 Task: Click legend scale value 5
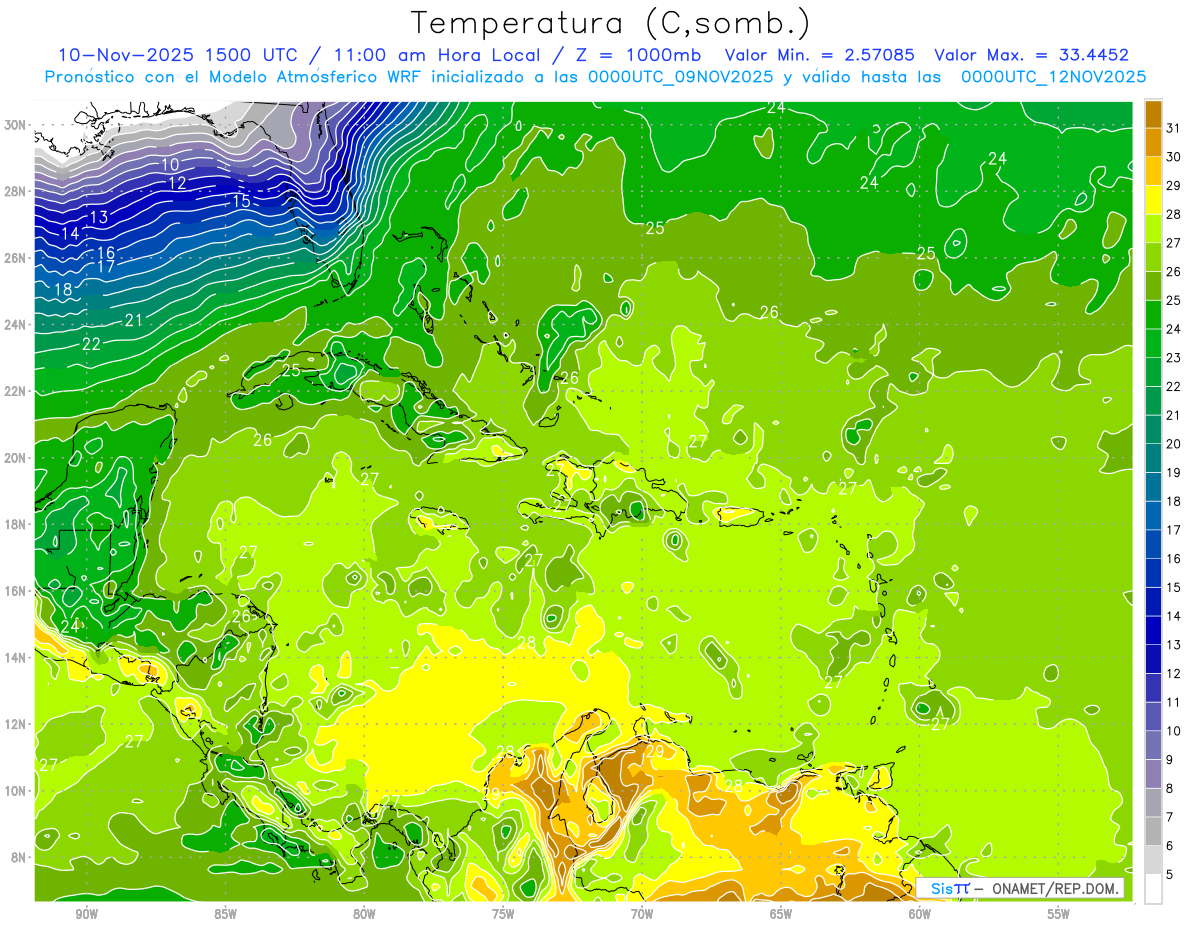click(x=1171, y=874)
